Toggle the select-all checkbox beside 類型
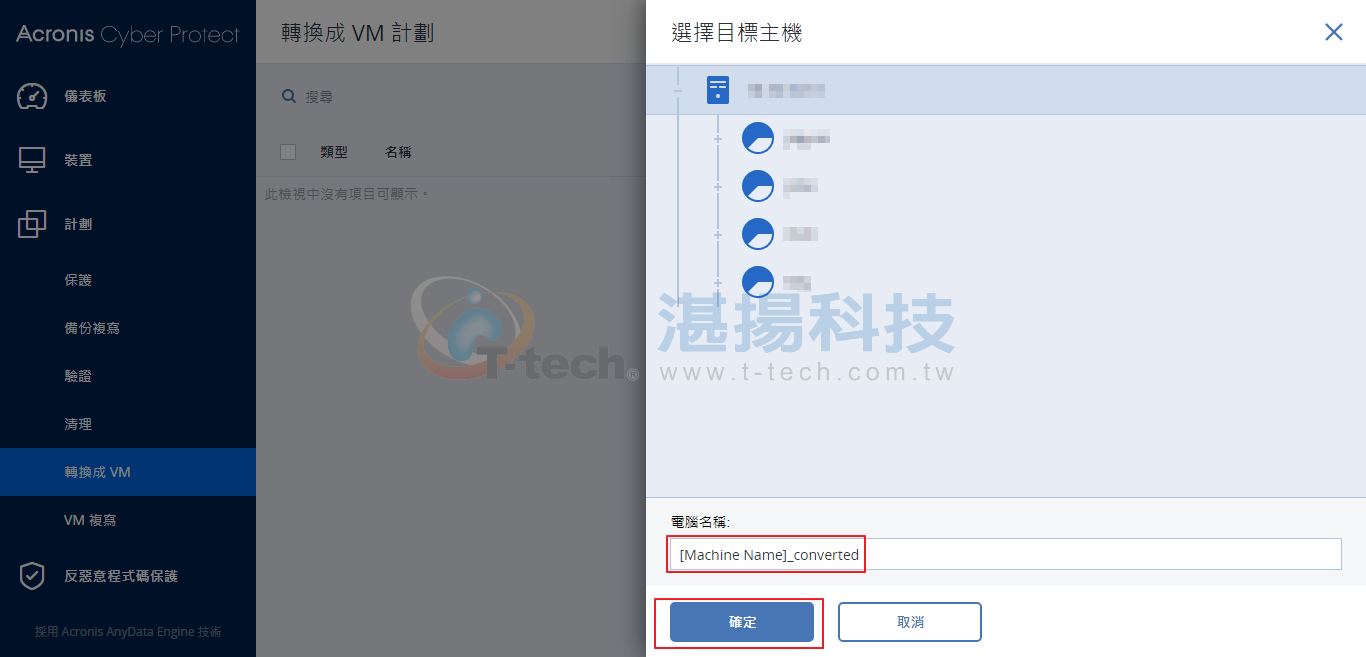The image size is (1366, 657). (288, 152)
